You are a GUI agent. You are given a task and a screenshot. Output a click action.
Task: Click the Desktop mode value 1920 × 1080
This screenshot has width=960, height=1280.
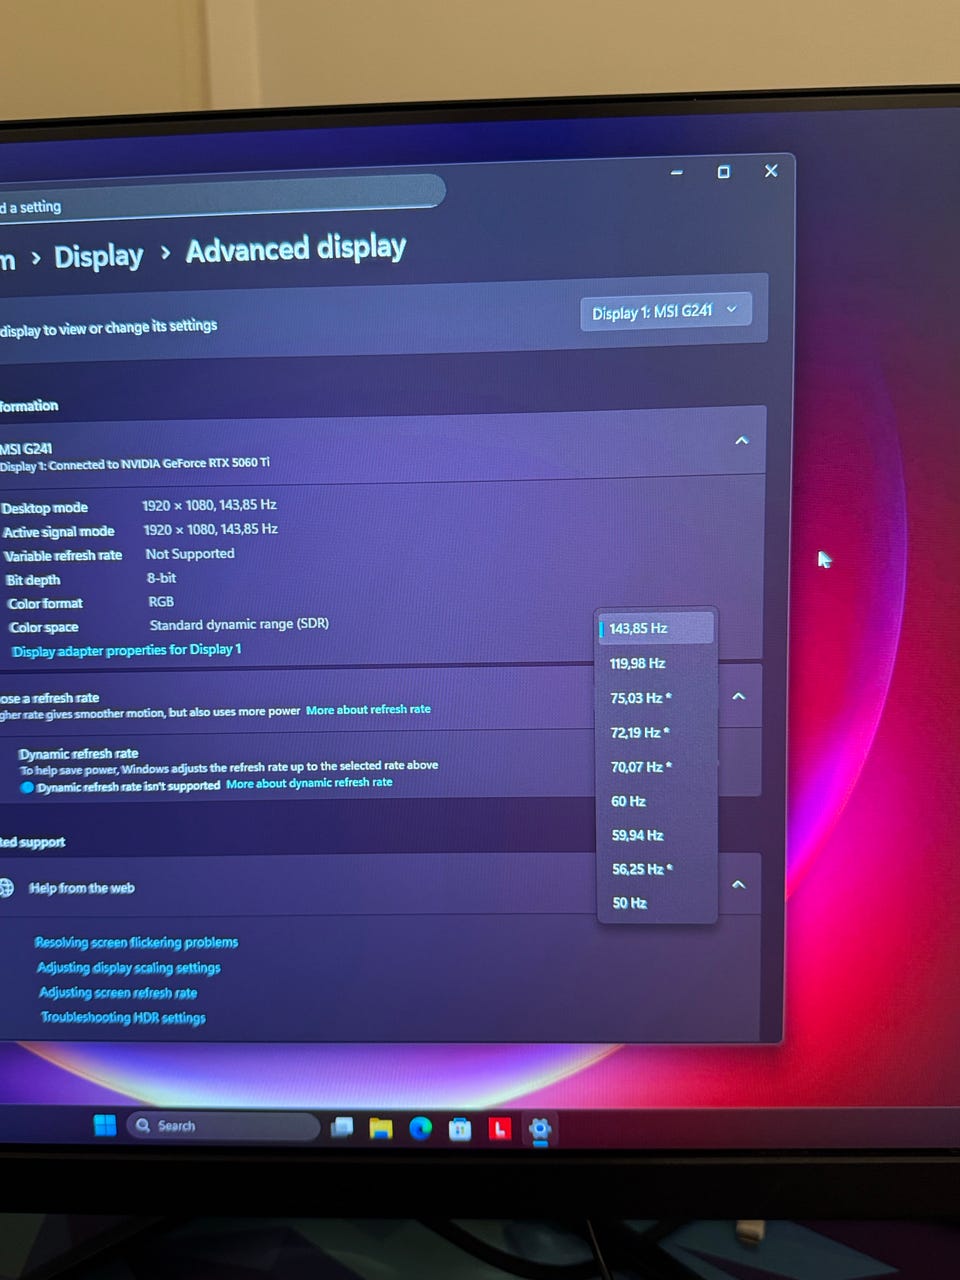pyautogui.click(x=209, y=505)
